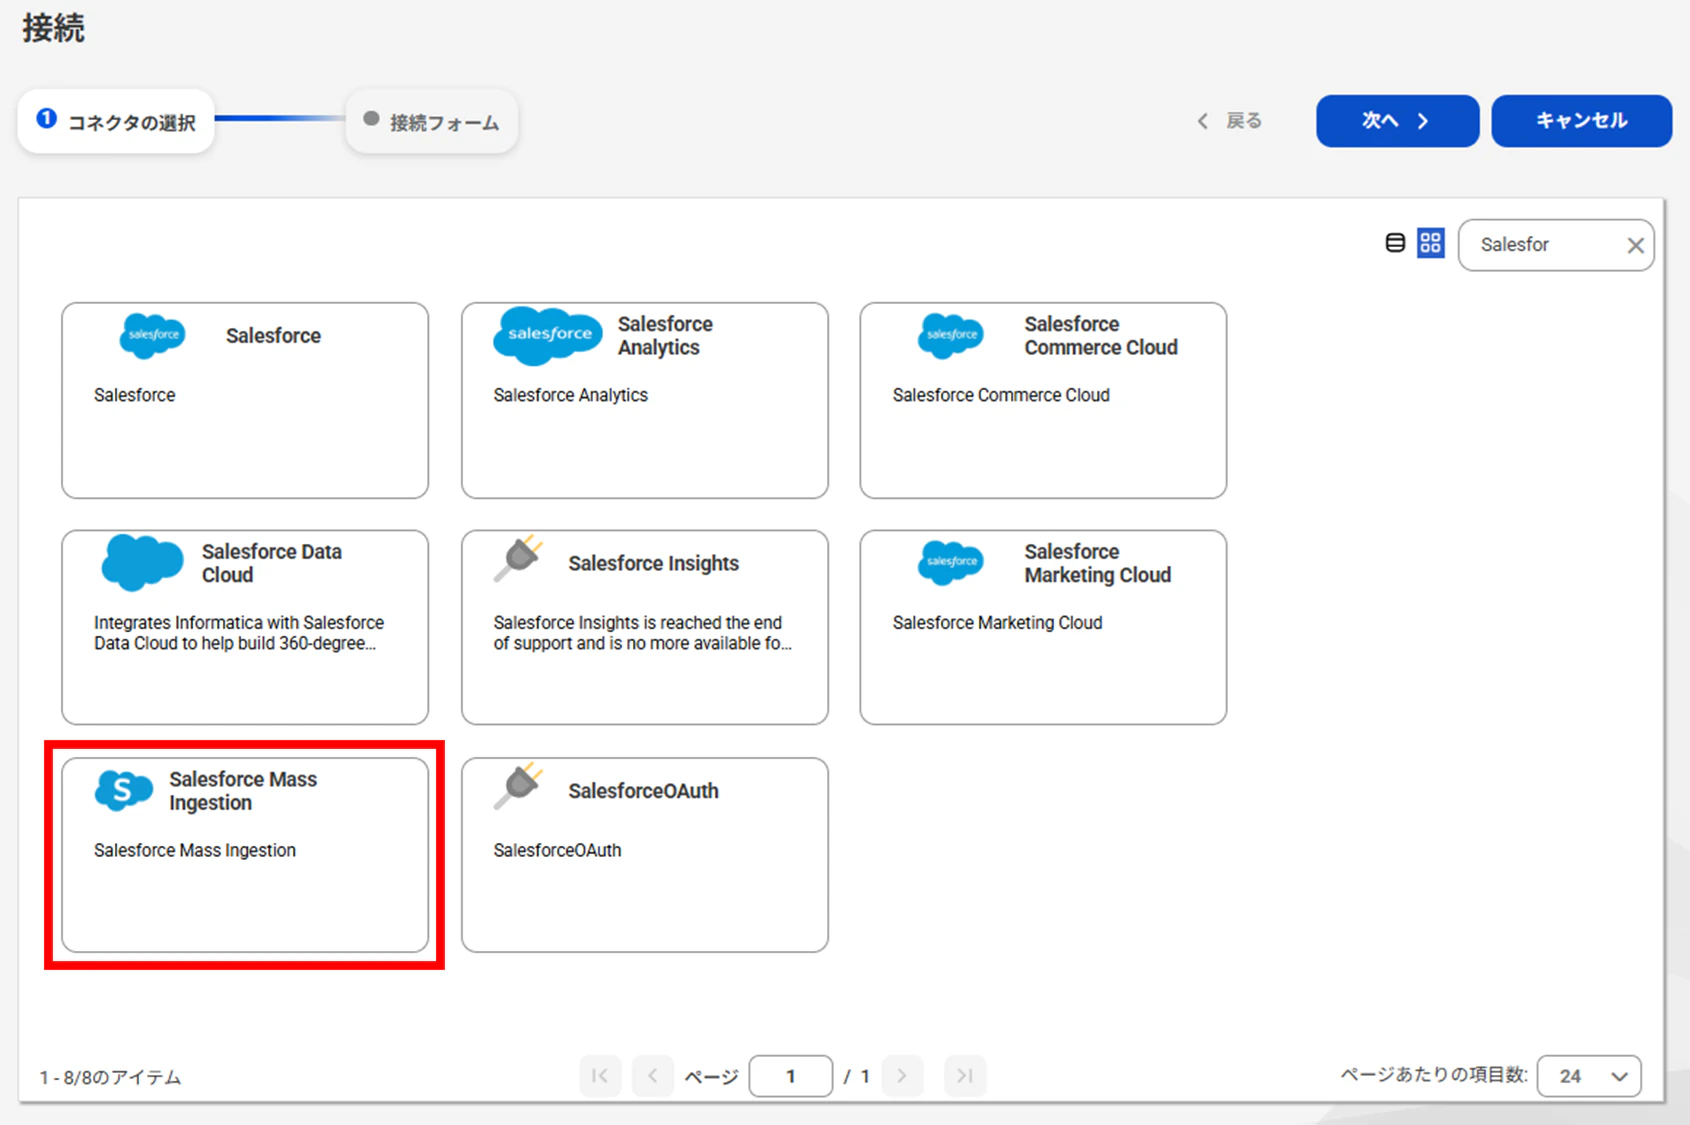The height and width of the screenshot is (1125, 1690).
Task: Click the Salesforce connector cloud logo
Action: coord(152,335)
